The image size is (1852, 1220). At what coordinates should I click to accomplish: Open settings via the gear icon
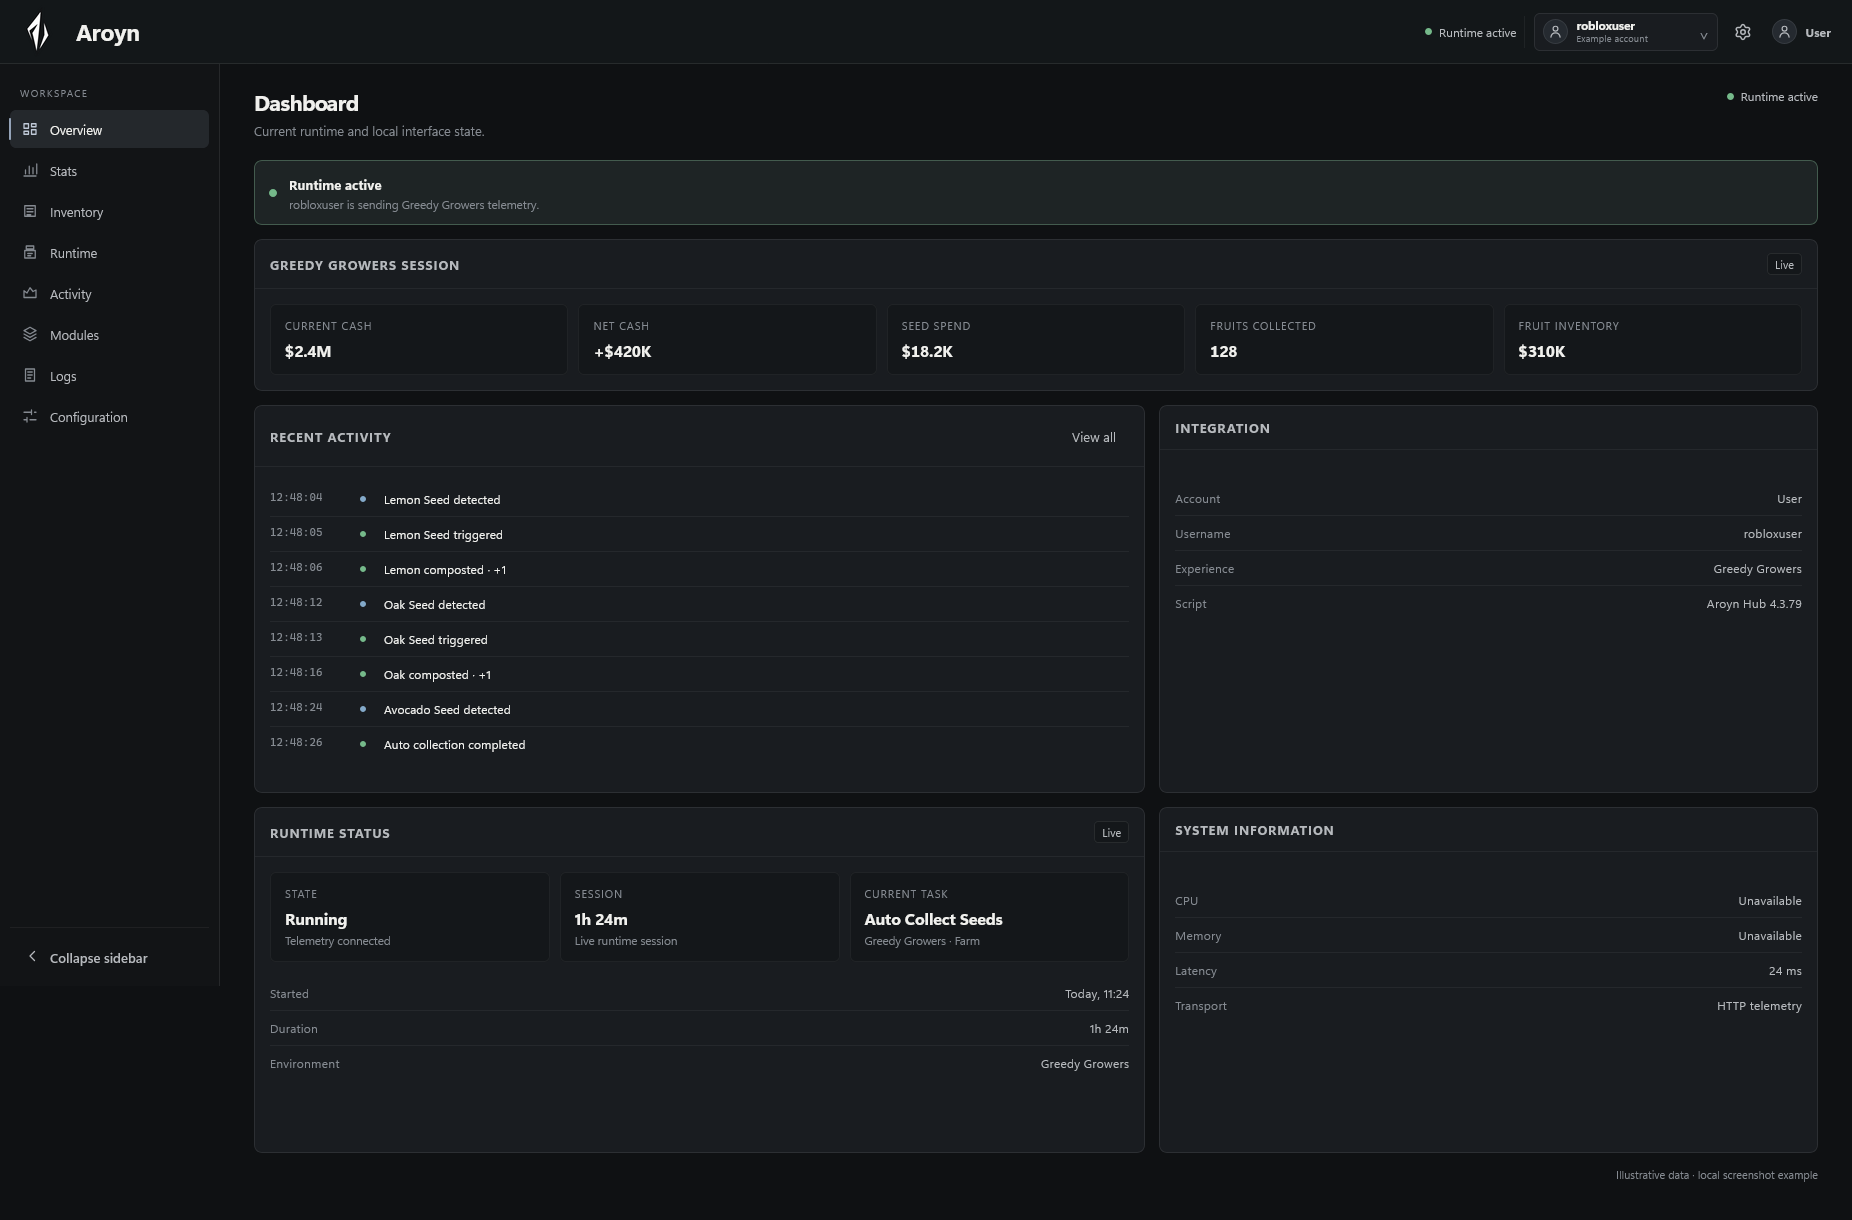pyautogui.click(x=1743, y=32)
